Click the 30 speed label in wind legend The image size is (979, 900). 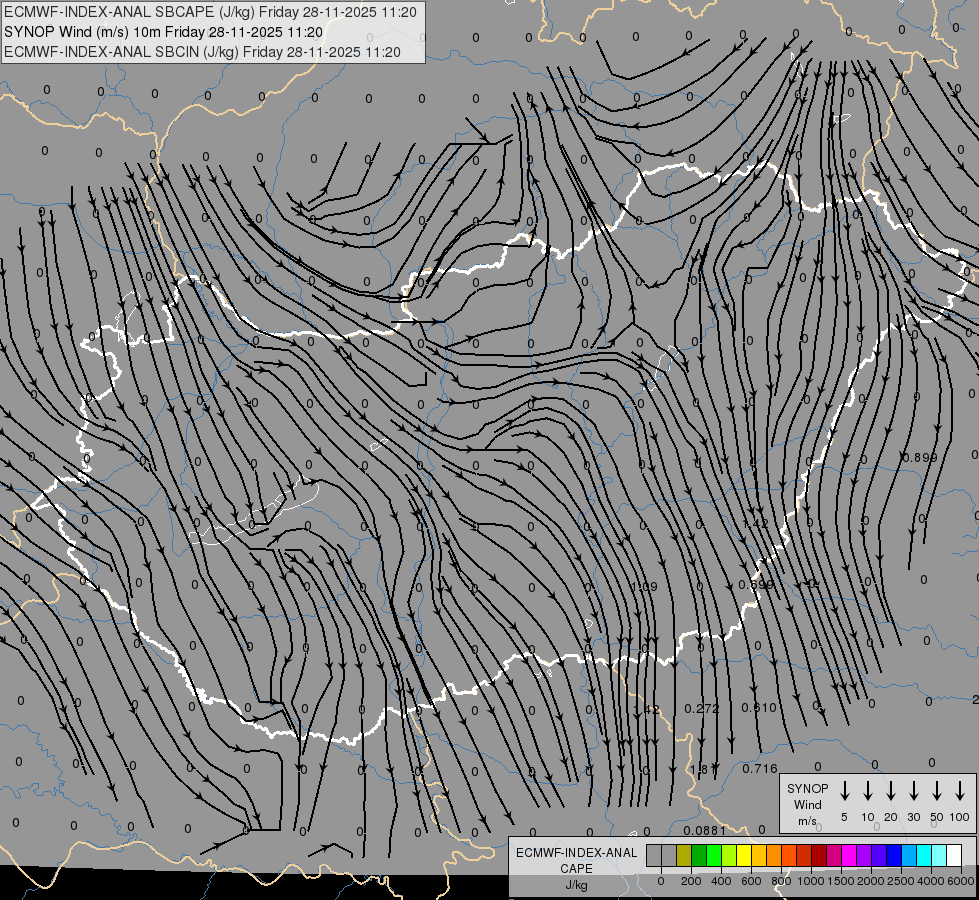(913, 817)
